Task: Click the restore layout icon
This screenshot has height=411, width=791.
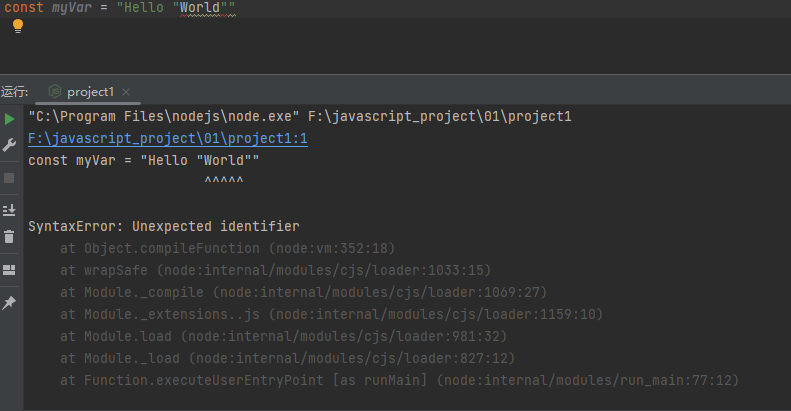Action: [x=9, y=270]
